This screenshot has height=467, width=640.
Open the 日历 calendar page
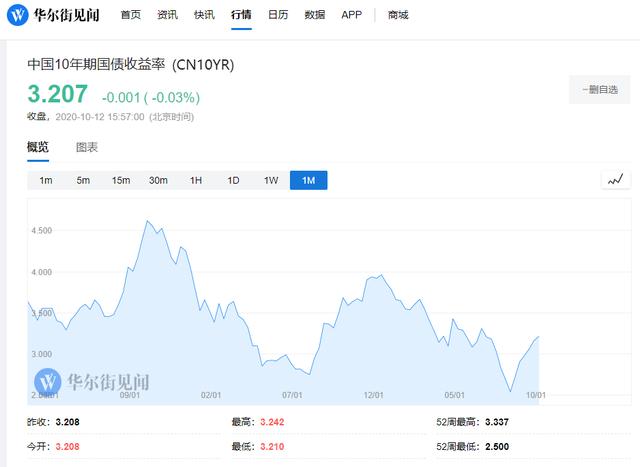[x=278, y=15]
